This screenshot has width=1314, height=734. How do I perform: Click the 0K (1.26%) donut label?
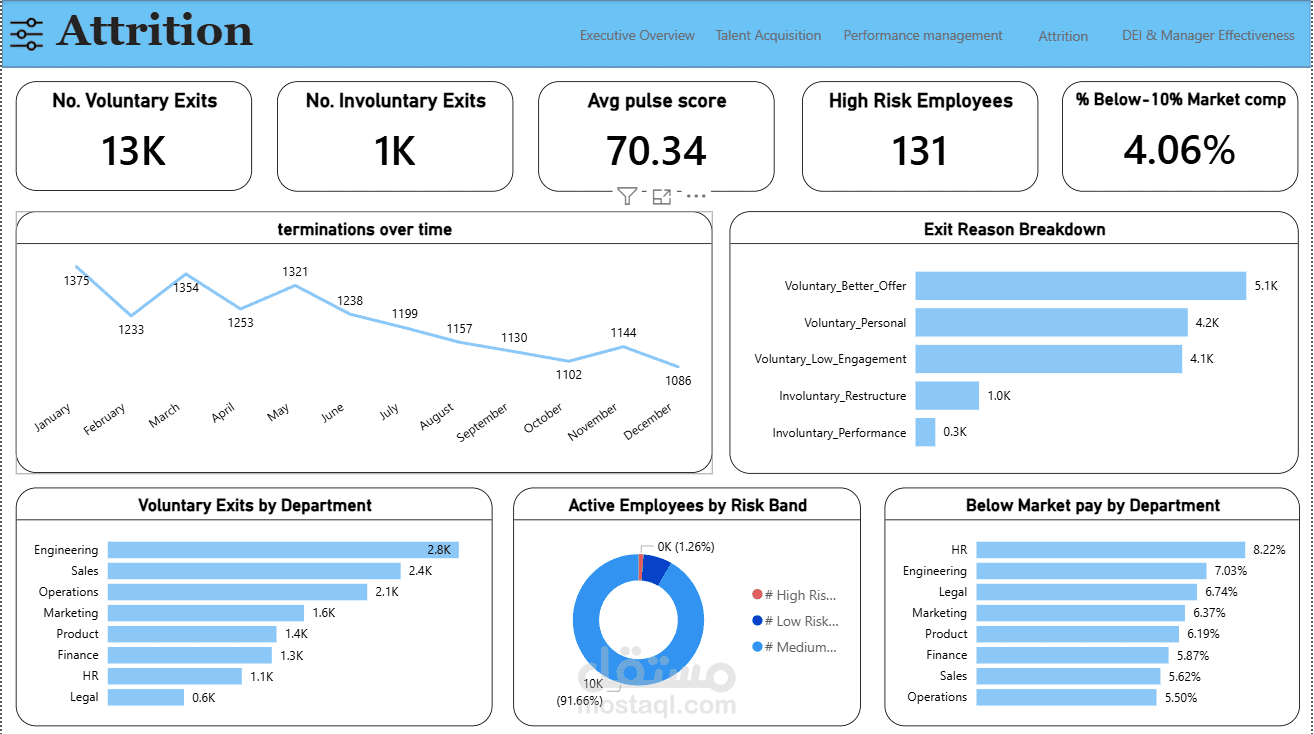pos(686,547)
